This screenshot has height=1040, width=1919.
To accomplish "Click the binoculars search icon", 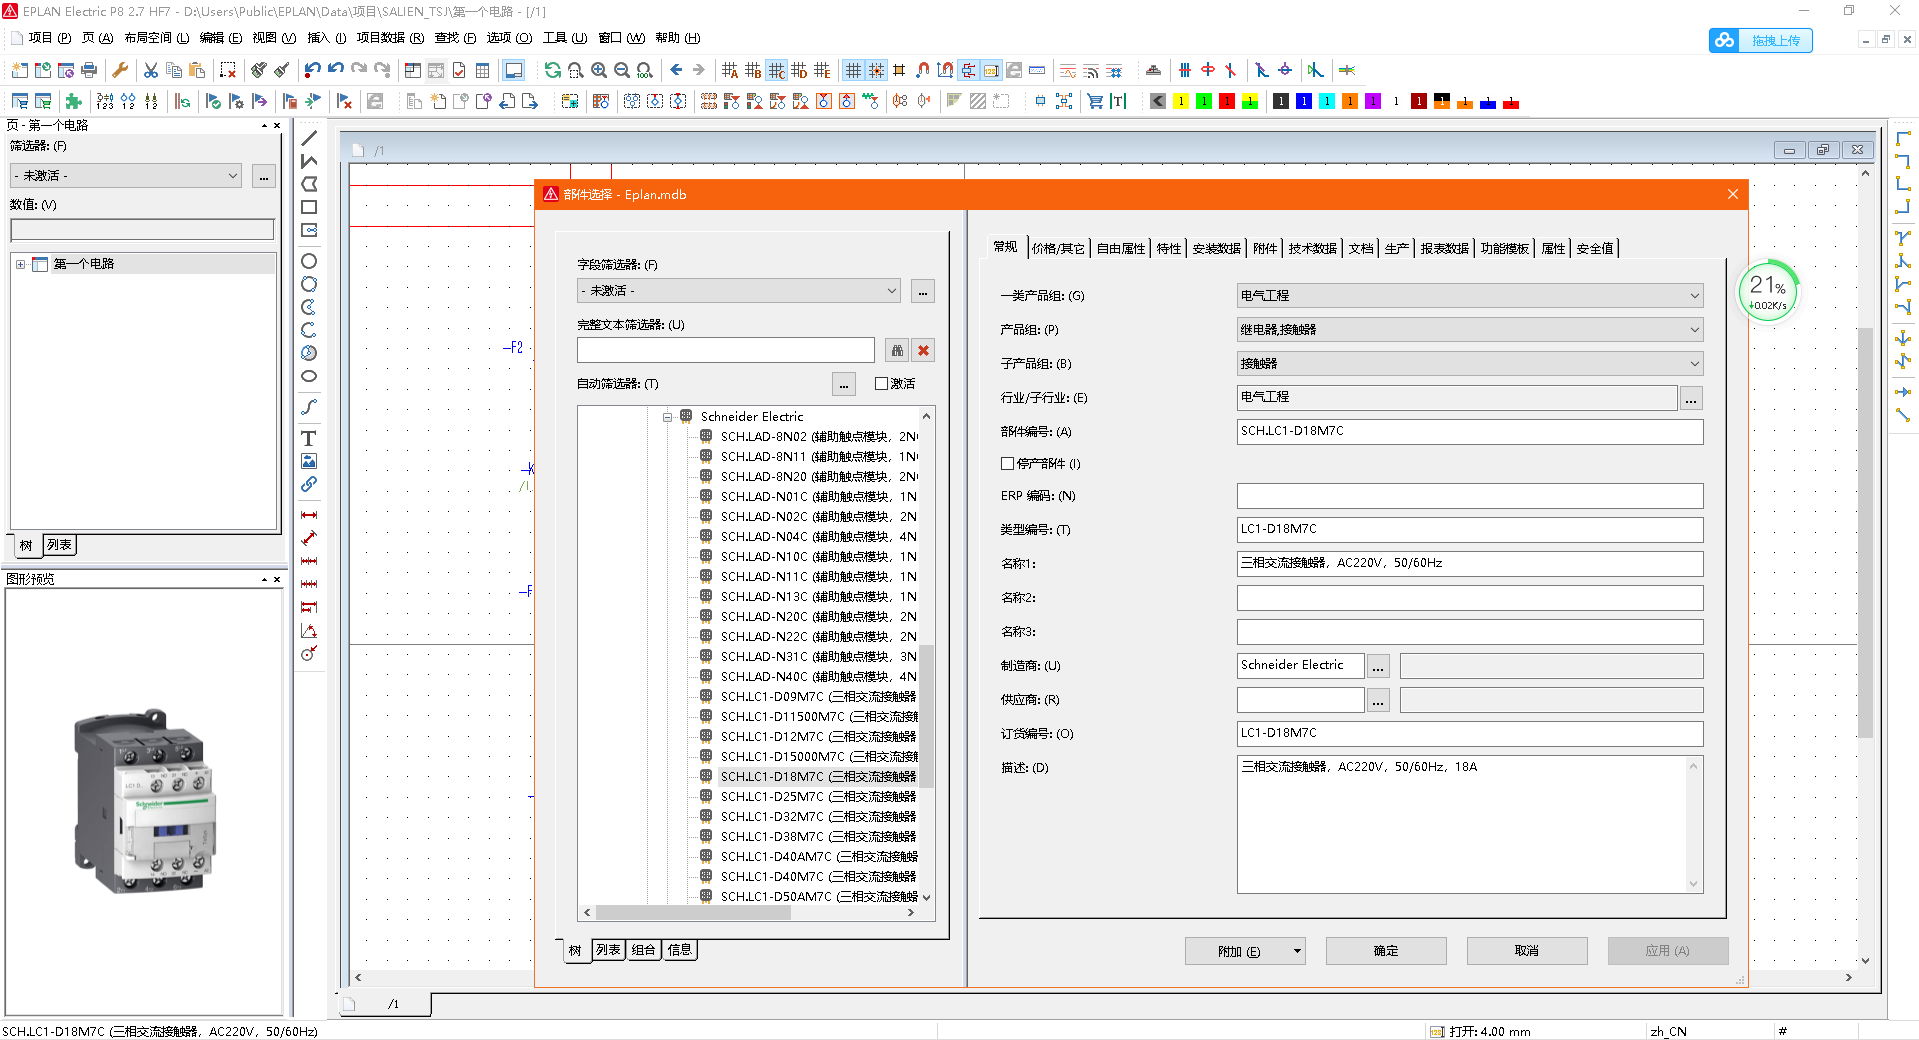I will tap(897, 350).
